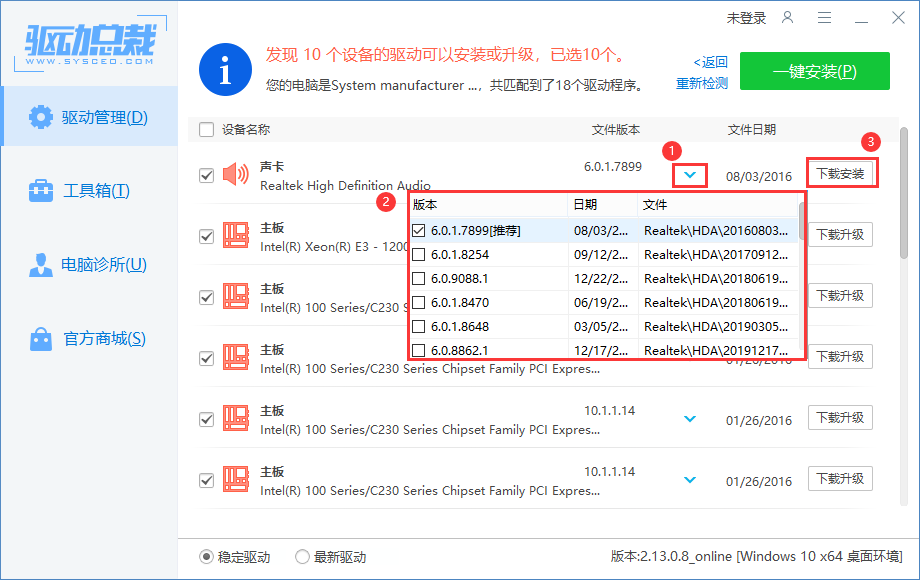
Task: Click the official store shopping bag icon
Action: point(40,338)
